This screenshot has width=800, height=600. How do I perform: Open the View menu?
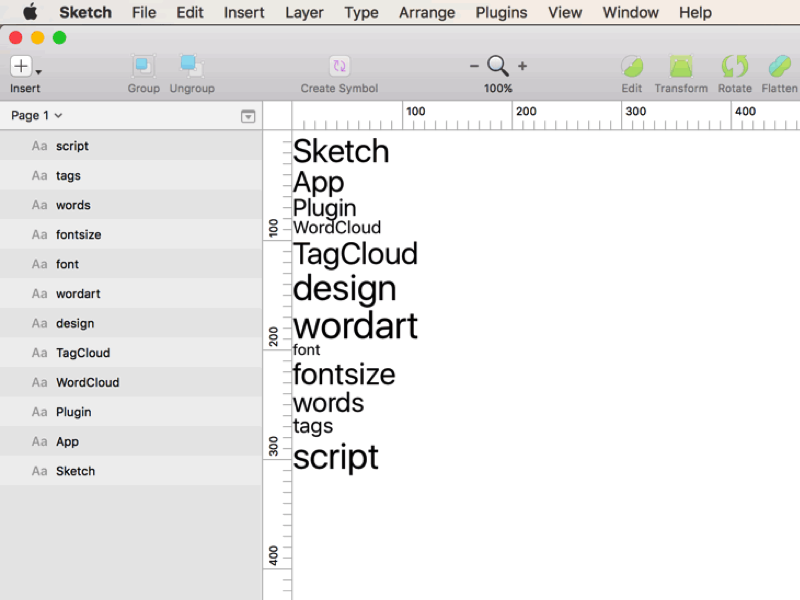coord(565,12)
